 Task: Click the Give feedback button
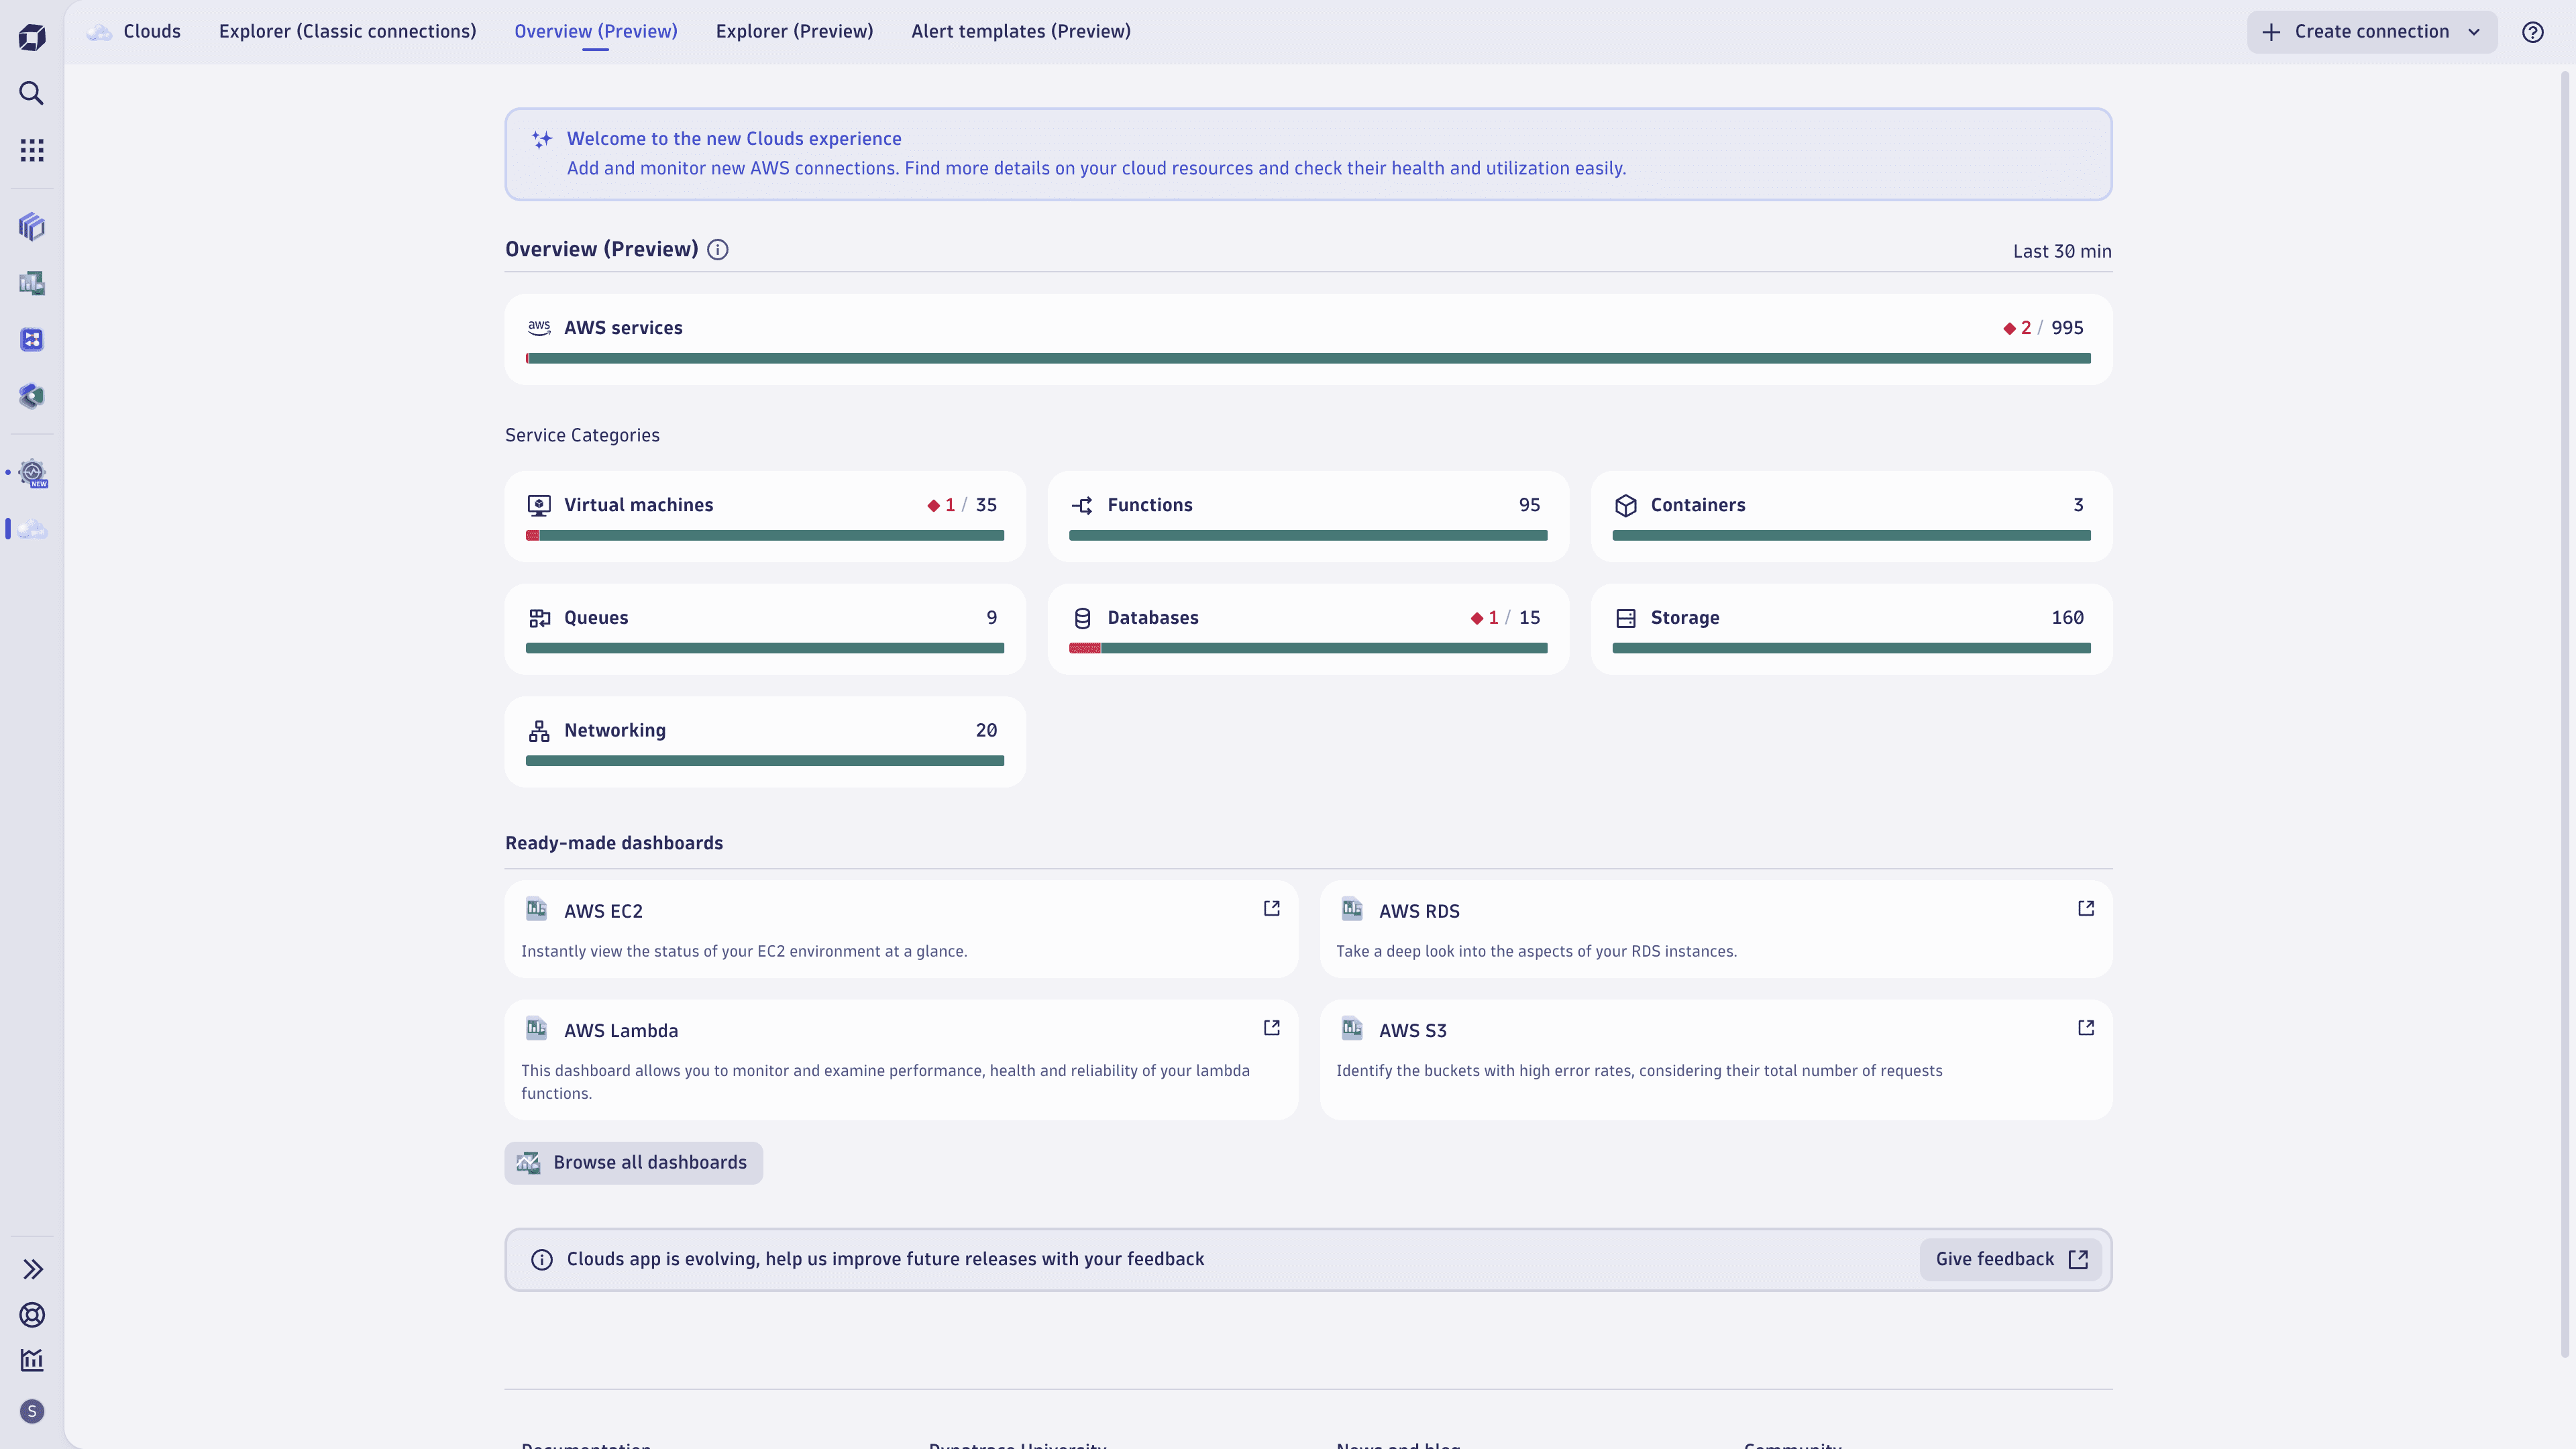point(2010,1259)
